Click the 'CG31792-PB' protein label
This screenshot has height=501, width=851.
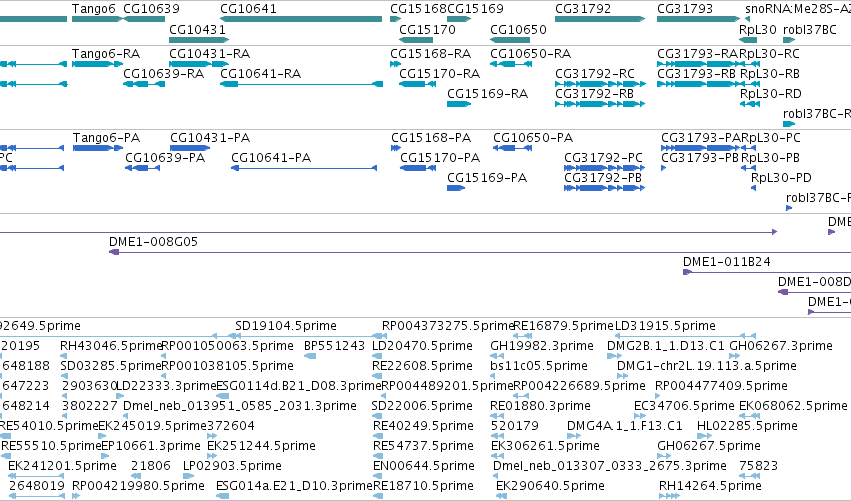[x=603, y=178]
